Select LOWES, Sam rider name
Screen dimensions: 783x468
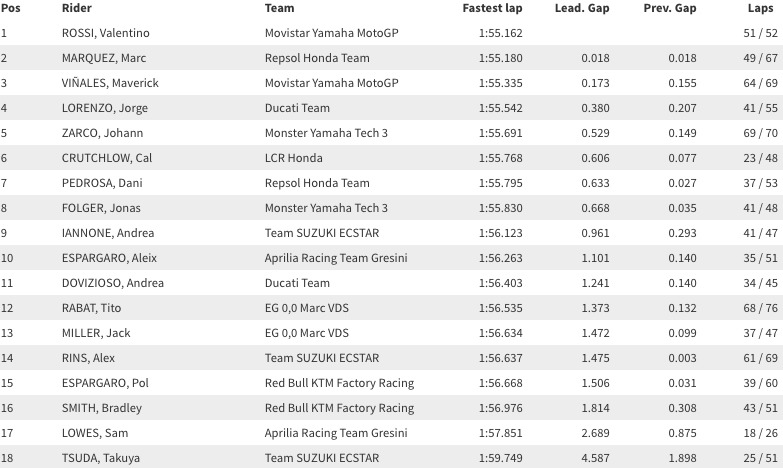coord(95,433)
